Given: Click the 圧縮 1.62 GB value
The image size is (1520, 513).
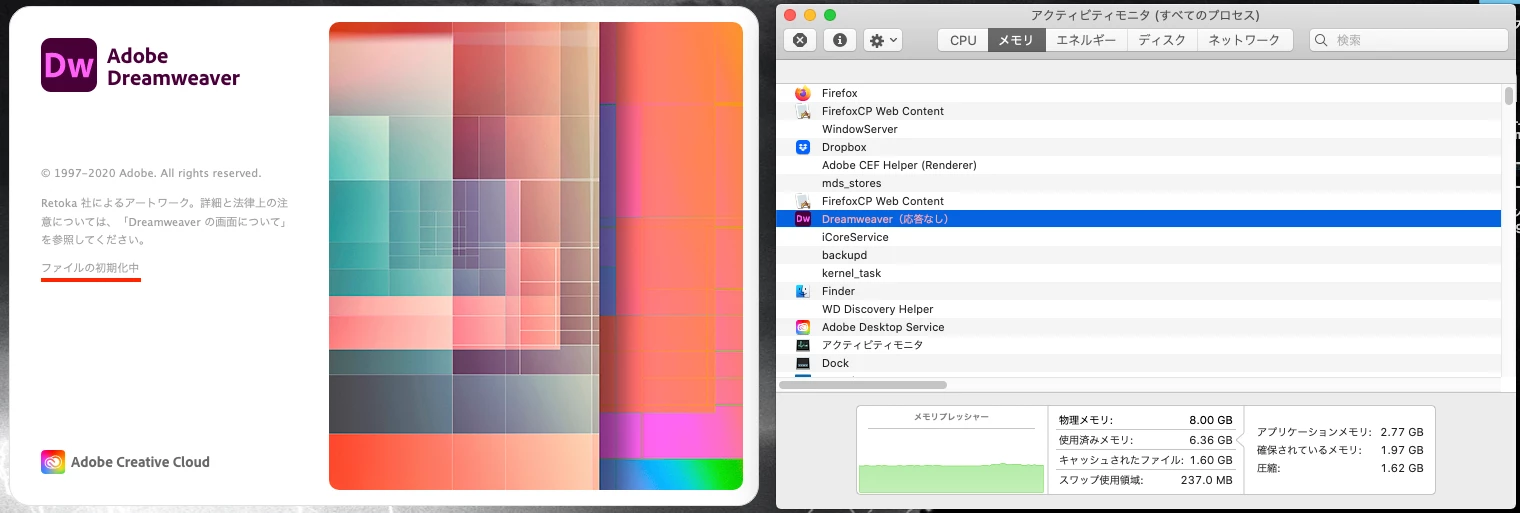Looking at the screenshot, I should coord(1401,468).
